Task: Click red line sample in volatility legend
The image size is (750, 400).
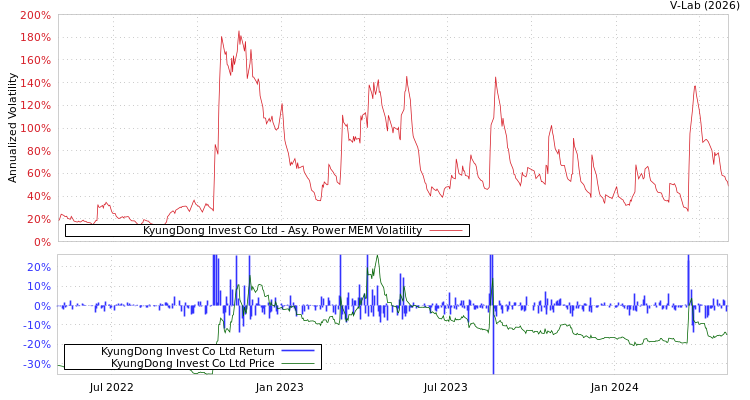Action: click(446, 230)
